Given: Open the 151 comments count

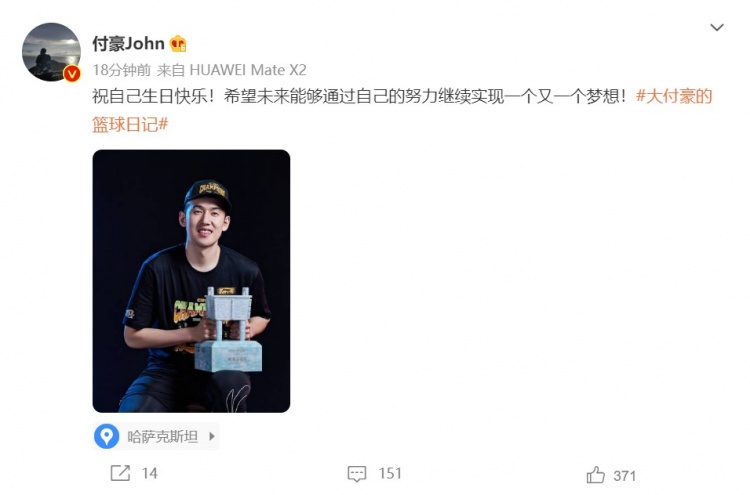Looking at the screenshot, I should (390, 473).
